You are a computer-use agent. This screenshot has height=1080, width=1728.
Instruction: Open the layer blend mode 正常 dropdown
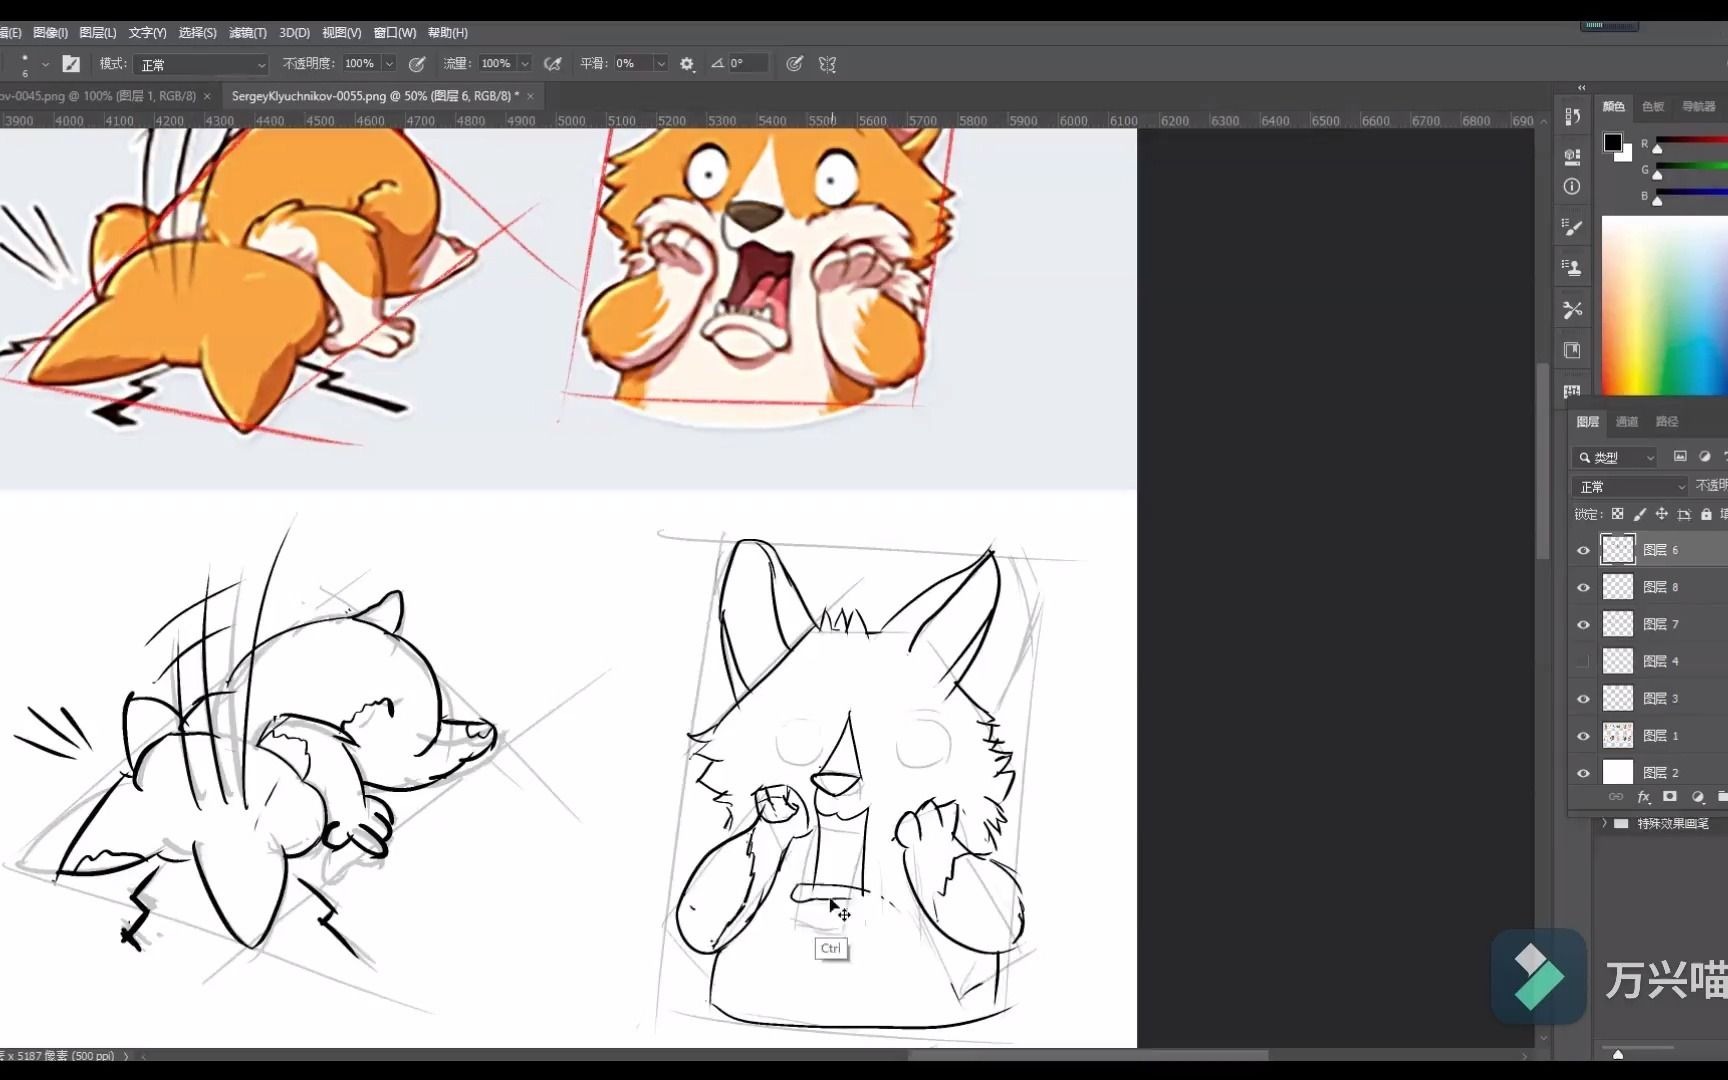click(x=1631, y=486)
